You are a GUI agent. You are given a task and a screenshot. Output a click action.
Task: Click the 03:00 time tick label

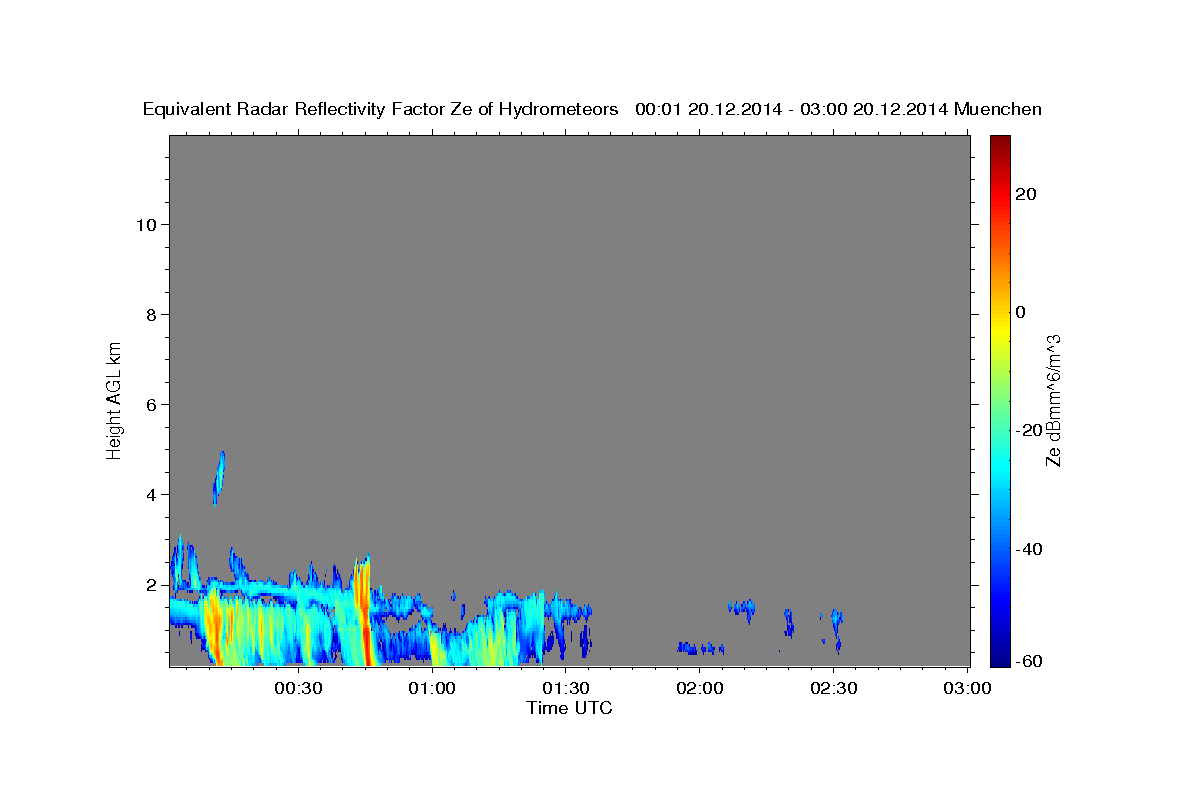pyautogui.click(x=967, y=688)
